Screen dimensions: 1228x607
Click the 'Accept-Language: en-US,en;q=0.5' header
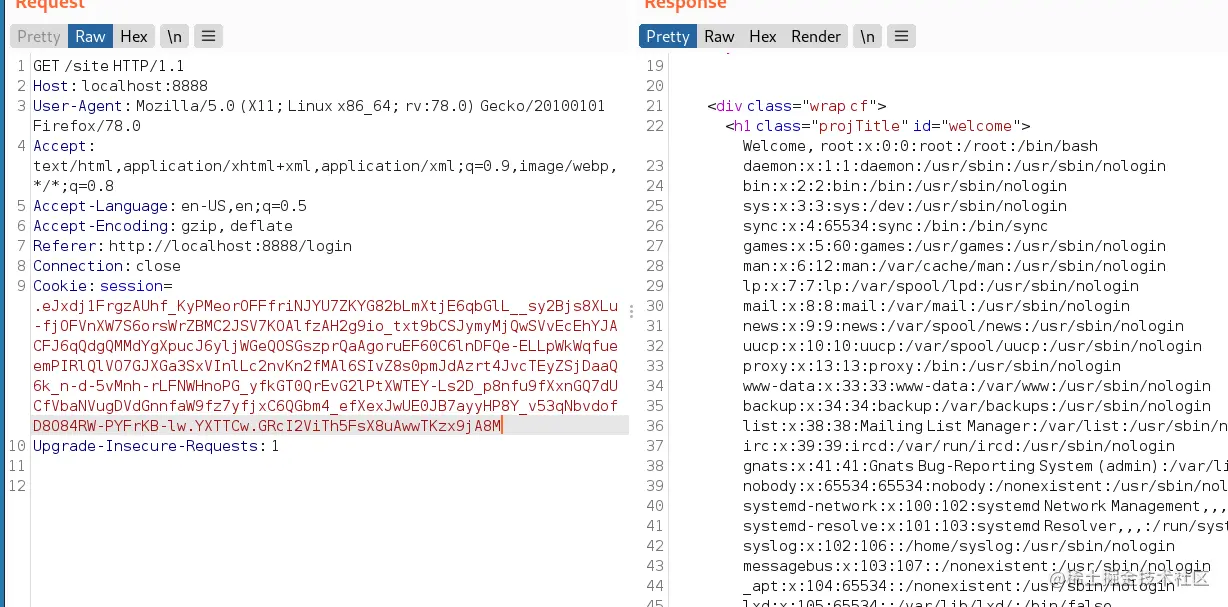pyautogui.click(x=170, y=206)
